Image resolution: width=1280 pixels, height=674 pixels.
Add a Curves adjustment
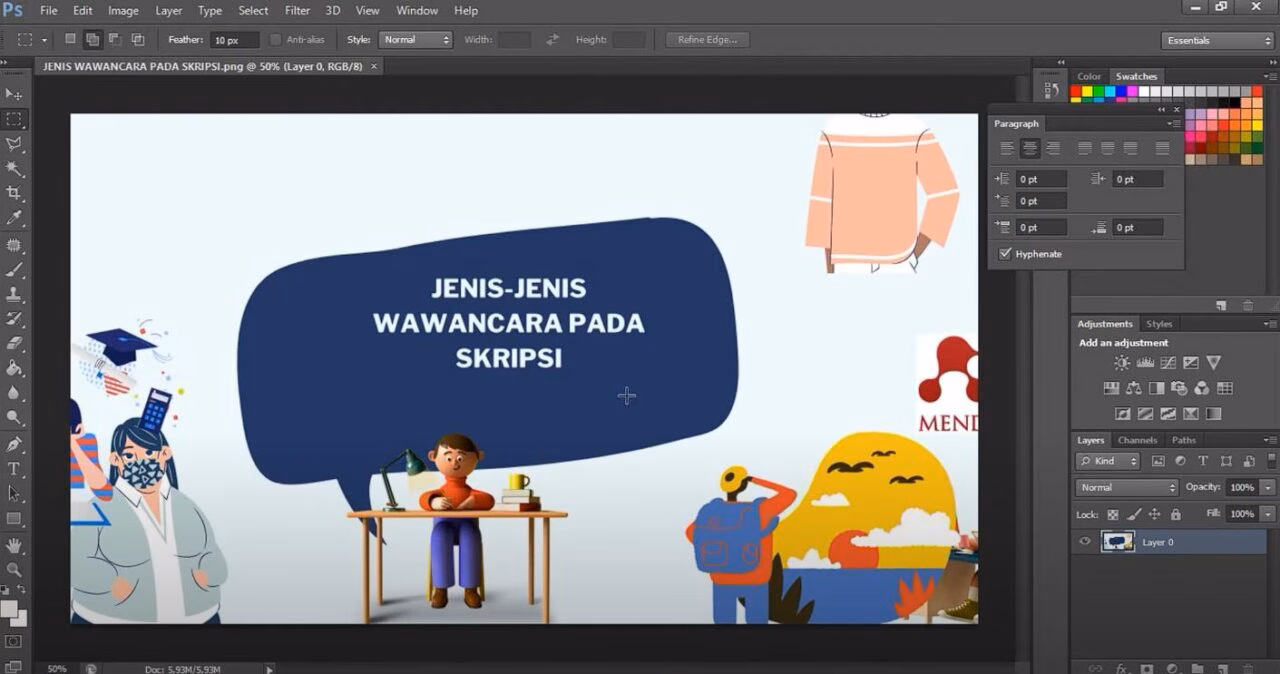click(1168, 363)
